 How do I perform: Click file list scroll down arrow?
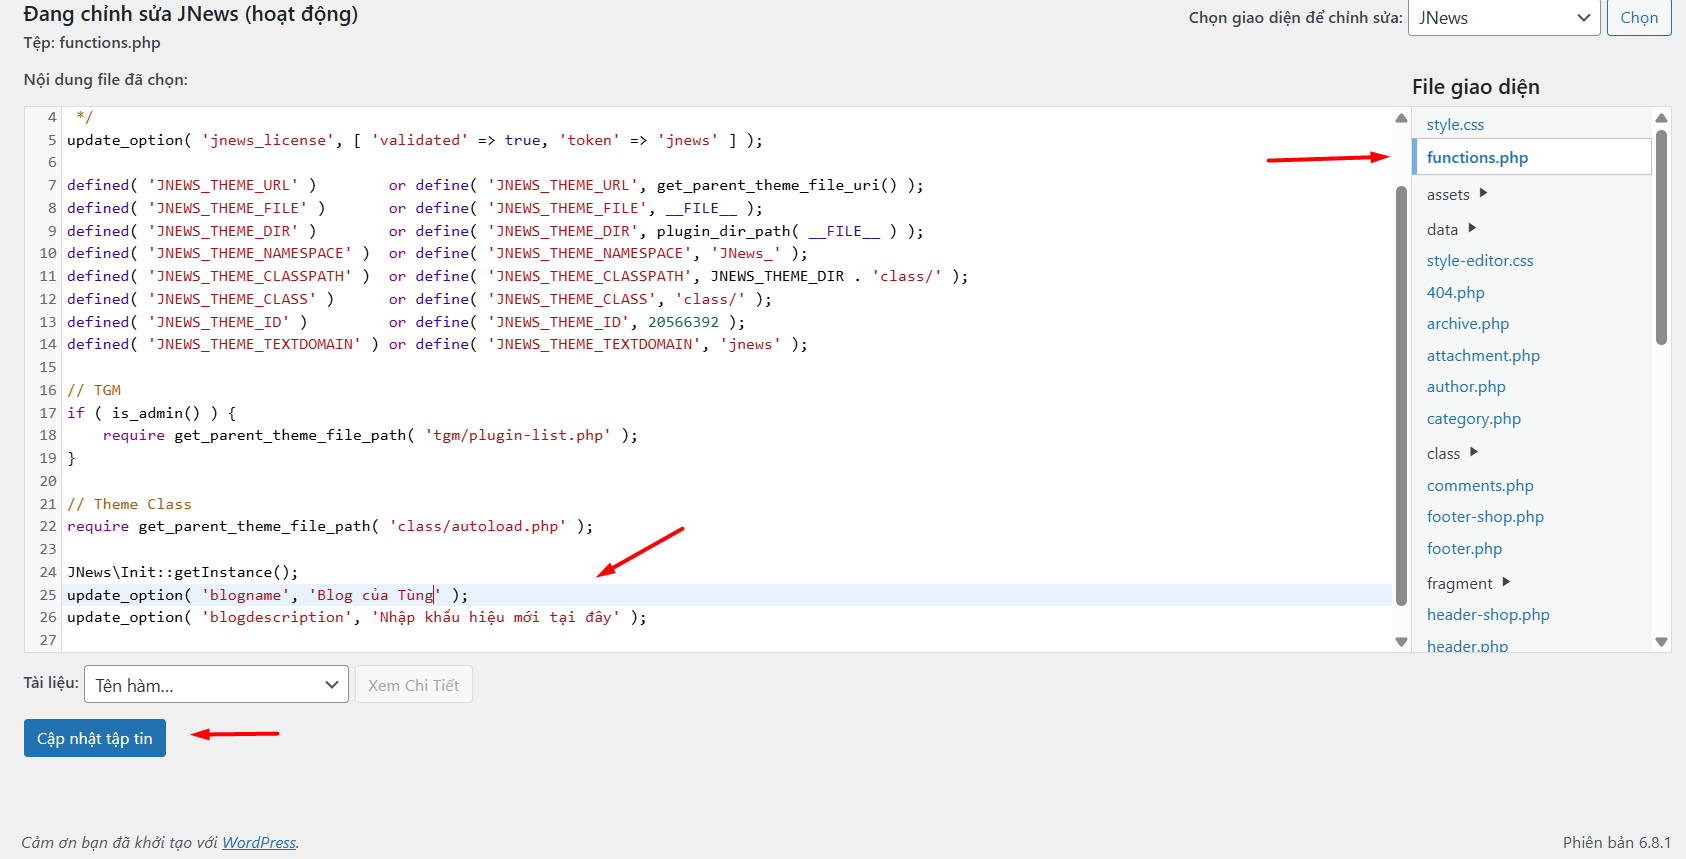point(1661,642)
